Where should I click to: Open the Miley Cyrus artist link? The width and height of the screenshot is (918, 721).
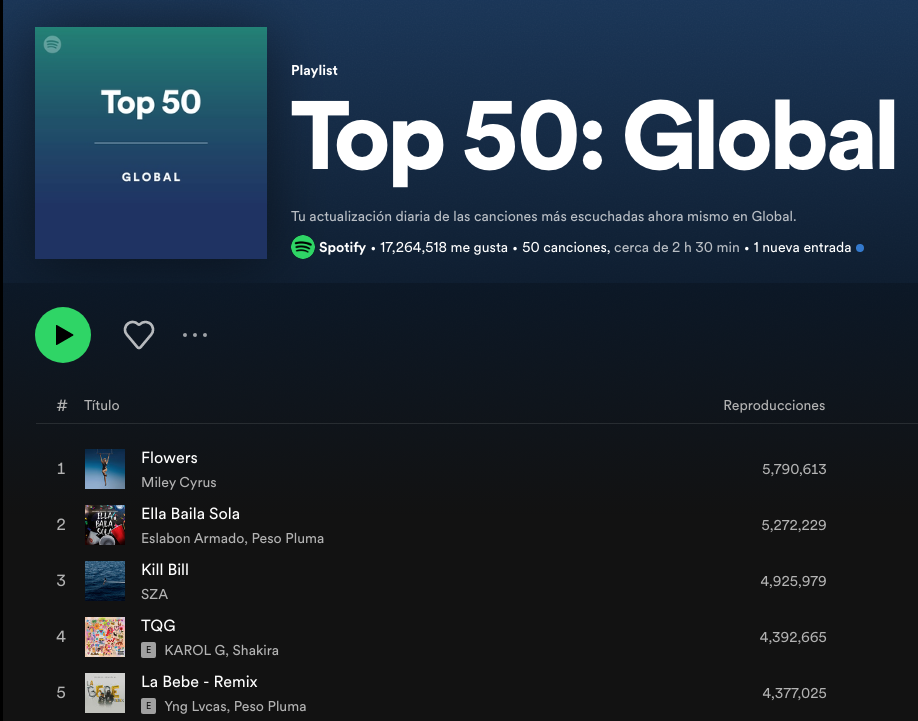coord(179,482)
